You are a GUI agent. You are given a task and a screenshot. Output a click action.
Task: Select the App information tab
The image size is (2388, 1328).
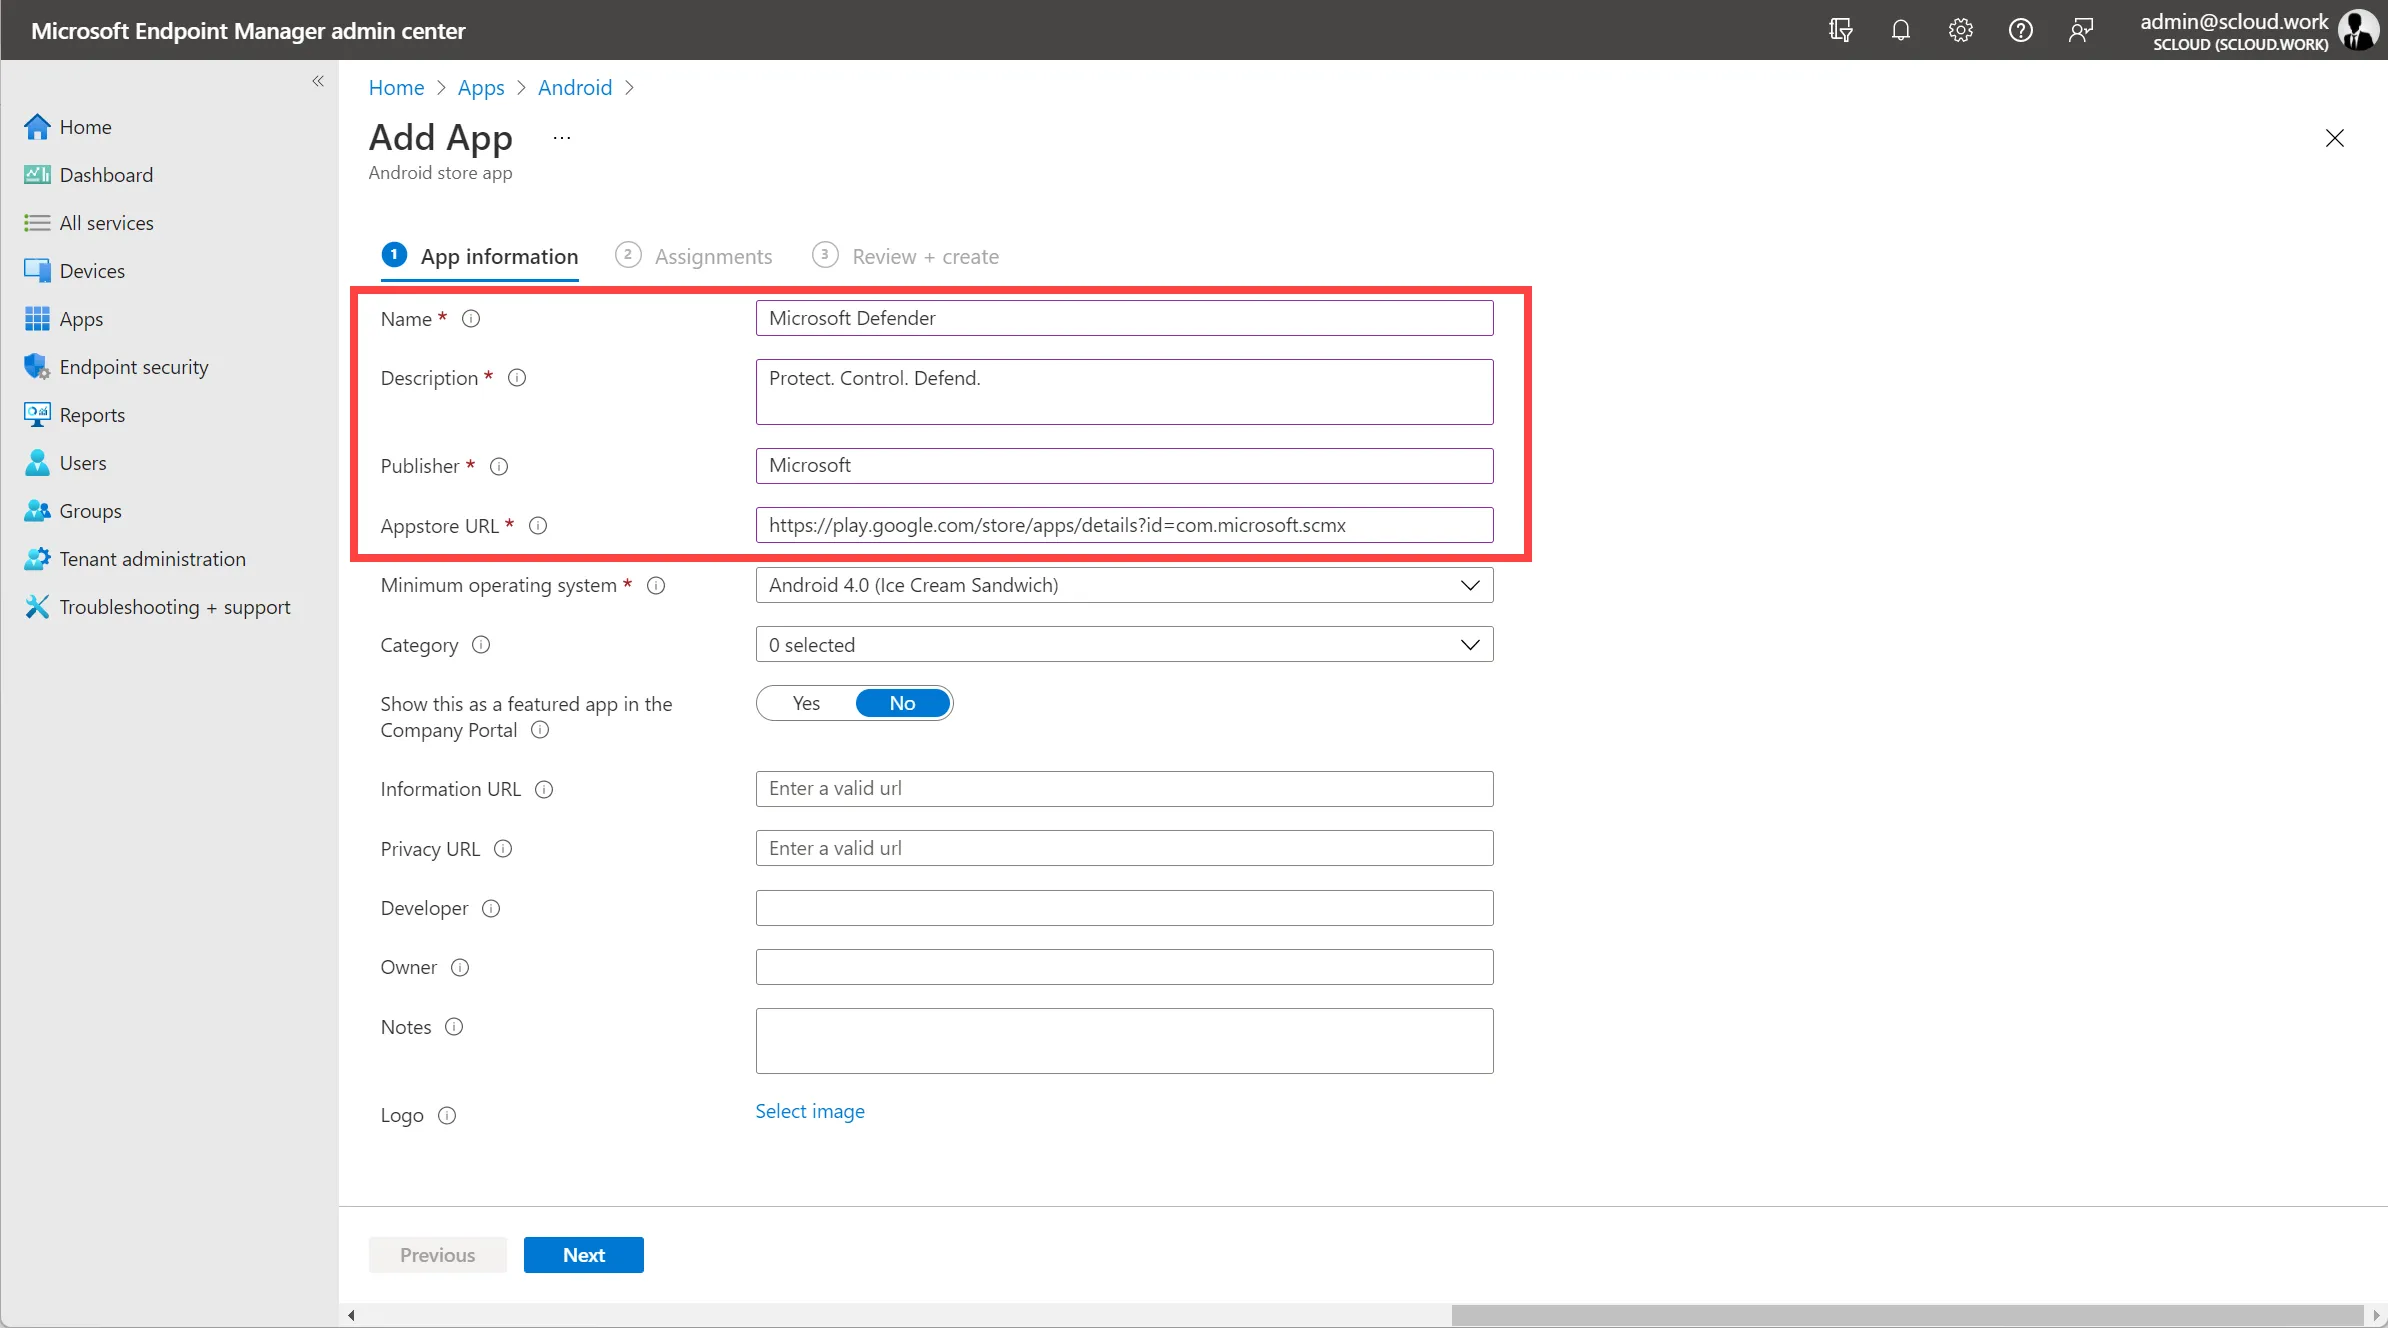click(480, 257)
